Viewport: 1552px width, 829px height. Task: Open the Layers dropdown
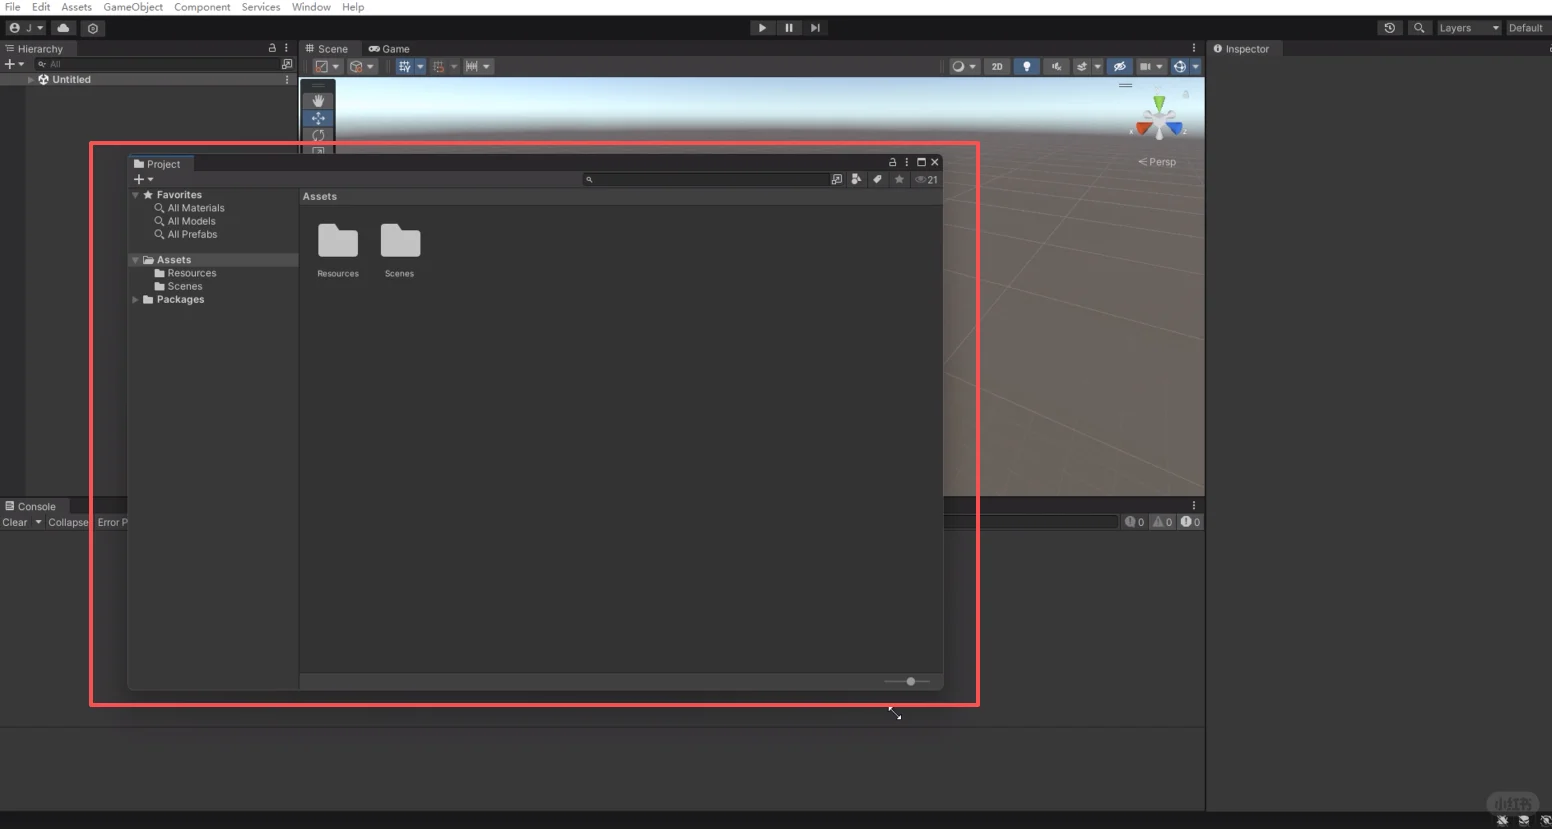(1469, 28)
